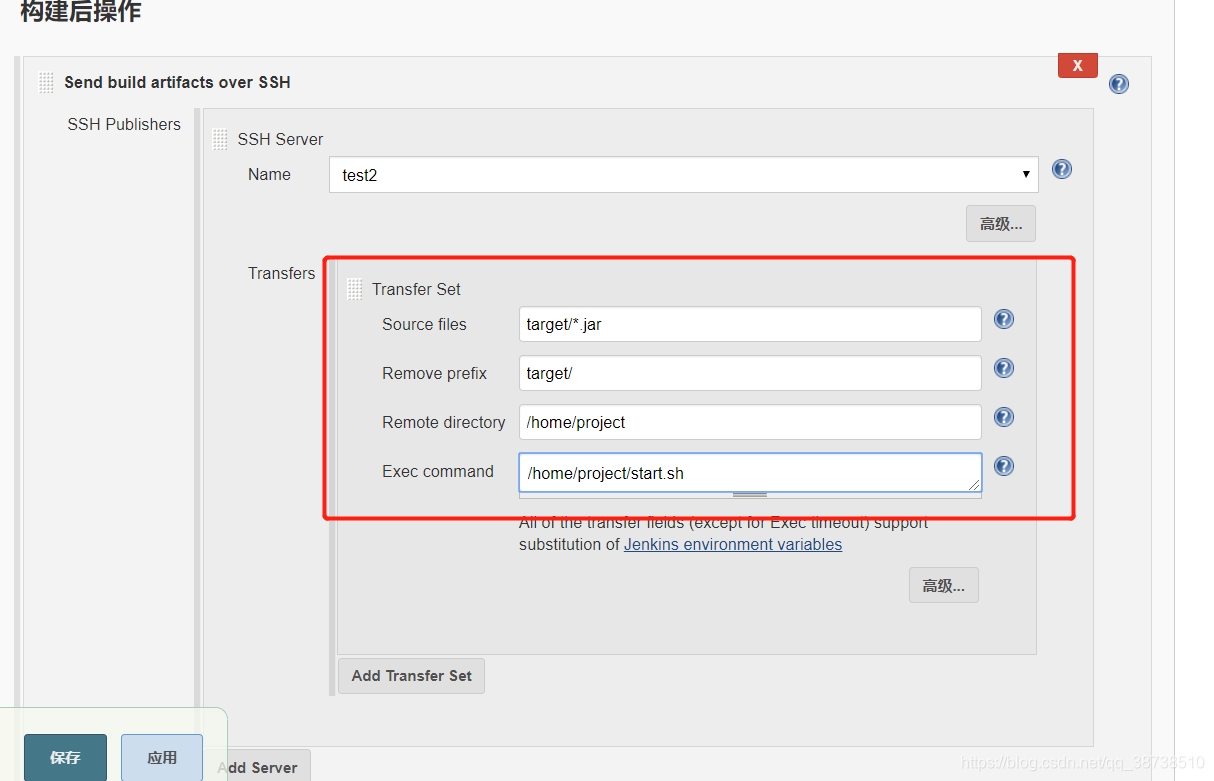The height and width of the screenshot is (781, 1214).
Task: Focus the Remote directory input field
Action: point(750,422)
